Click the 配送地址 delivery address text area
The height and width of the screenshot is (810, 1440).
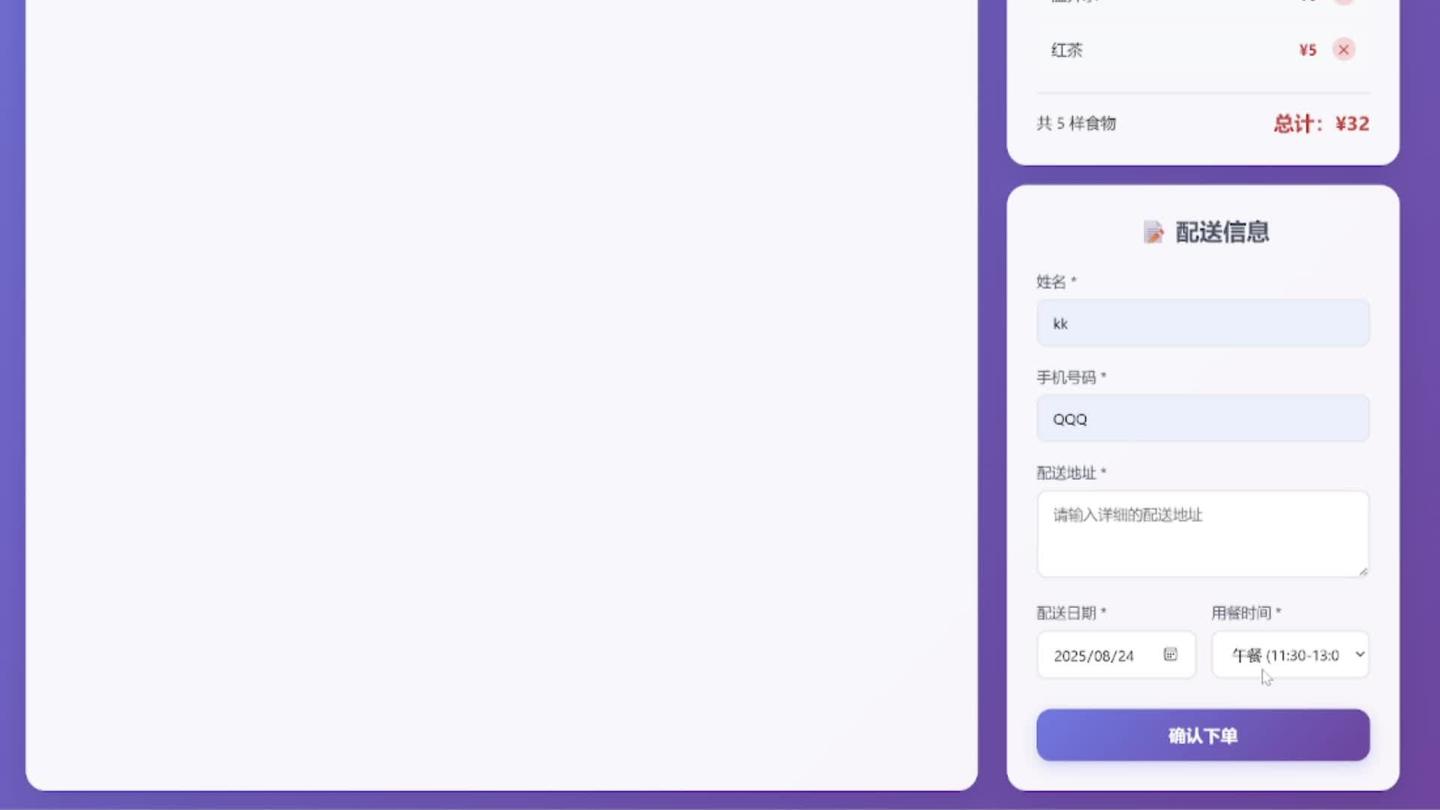click(x=1202, y=533)
